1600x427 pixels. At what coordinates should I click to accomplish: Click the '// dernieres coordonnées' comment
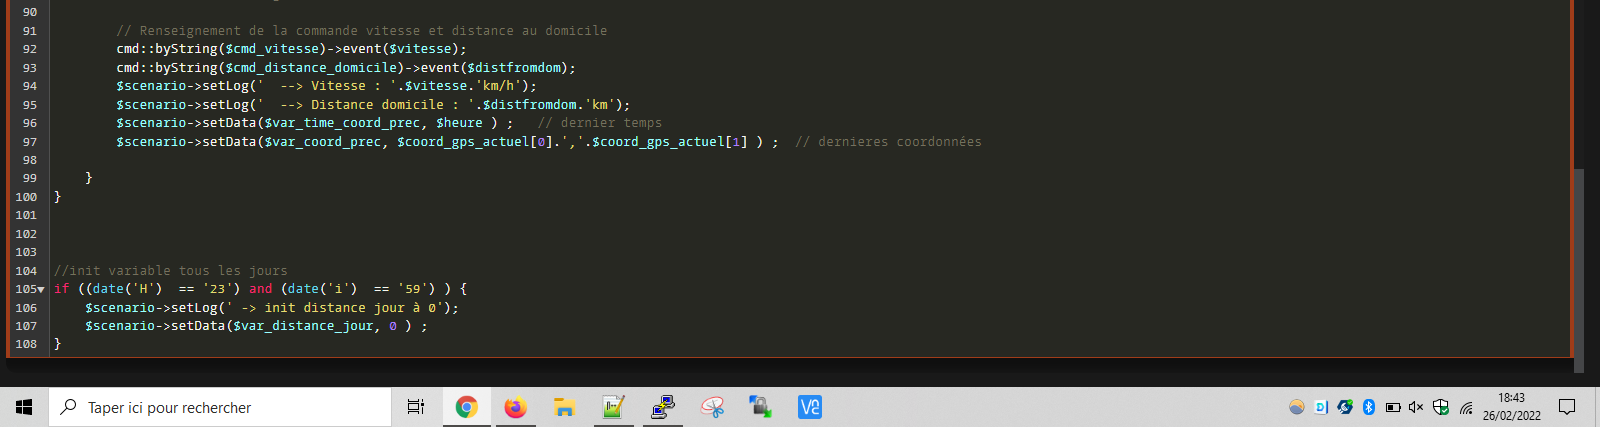pyautogui.click(x=888, y=142)
